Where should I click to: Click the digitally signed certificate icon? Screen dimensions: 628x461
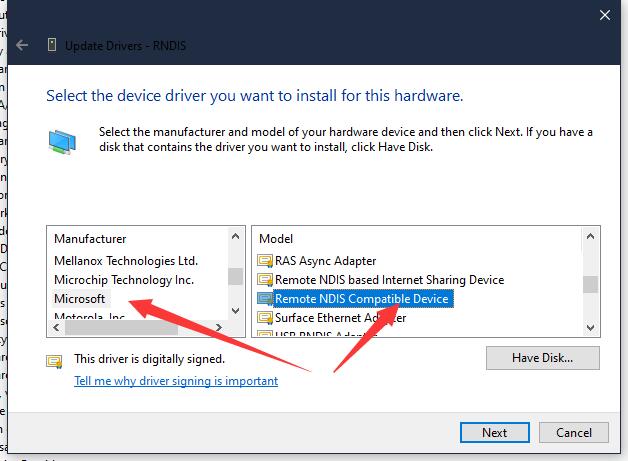click(54, 362)
